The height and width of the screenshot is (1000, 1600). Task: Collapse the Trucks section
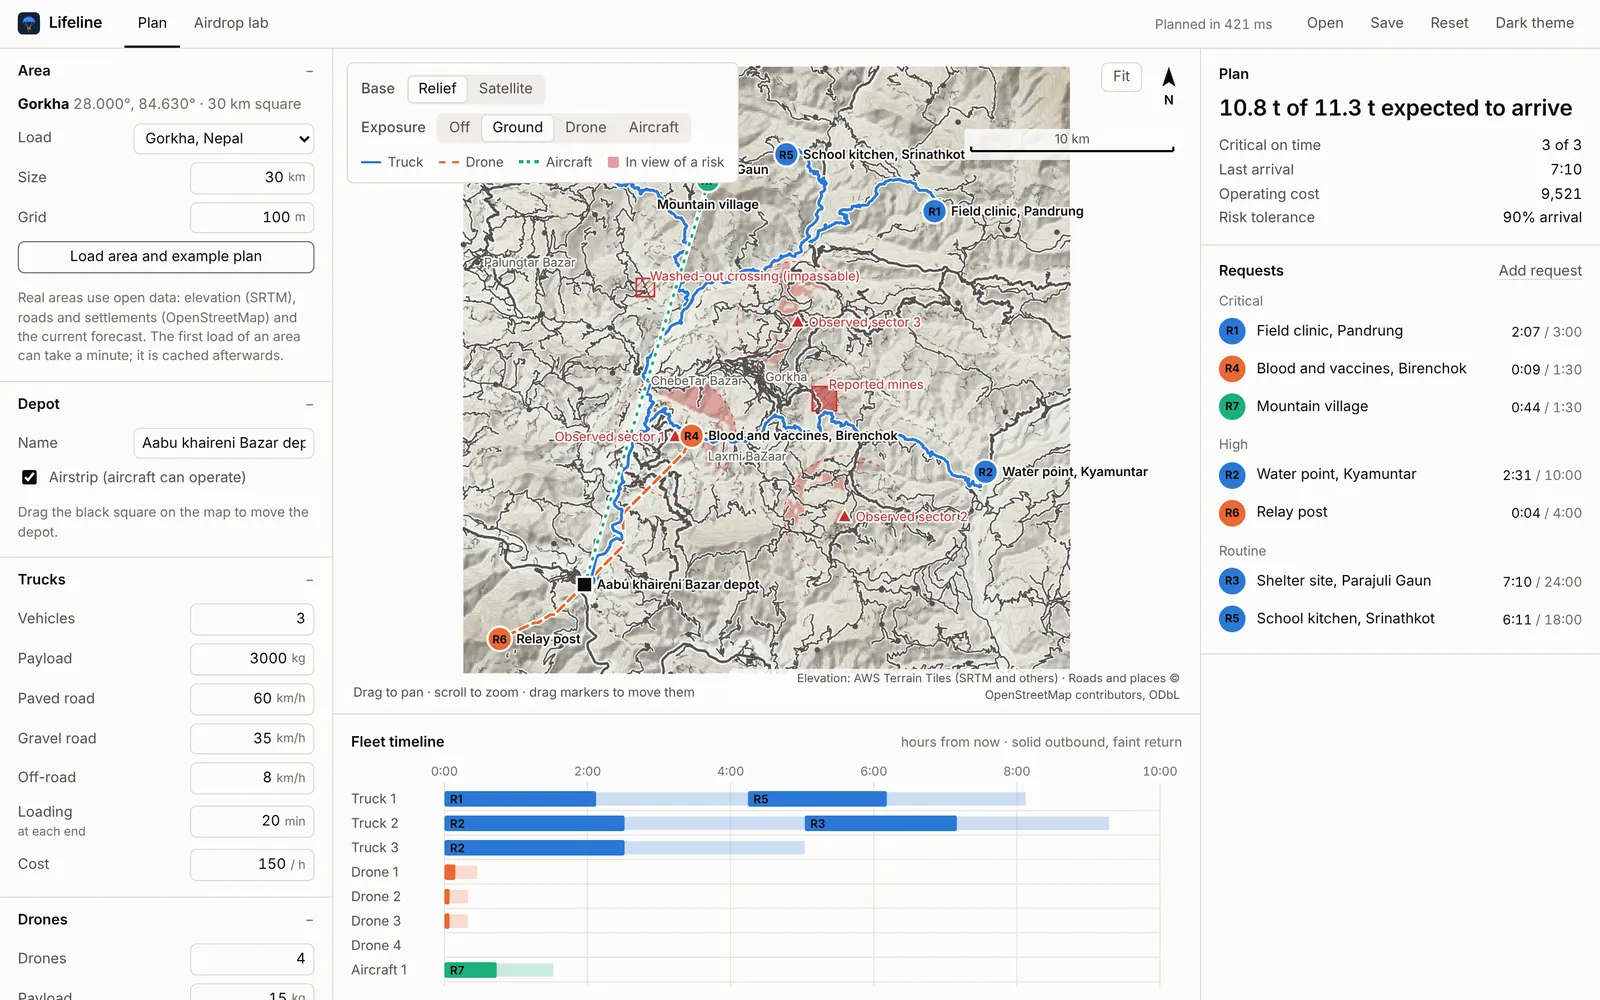[x=309, y=580]
